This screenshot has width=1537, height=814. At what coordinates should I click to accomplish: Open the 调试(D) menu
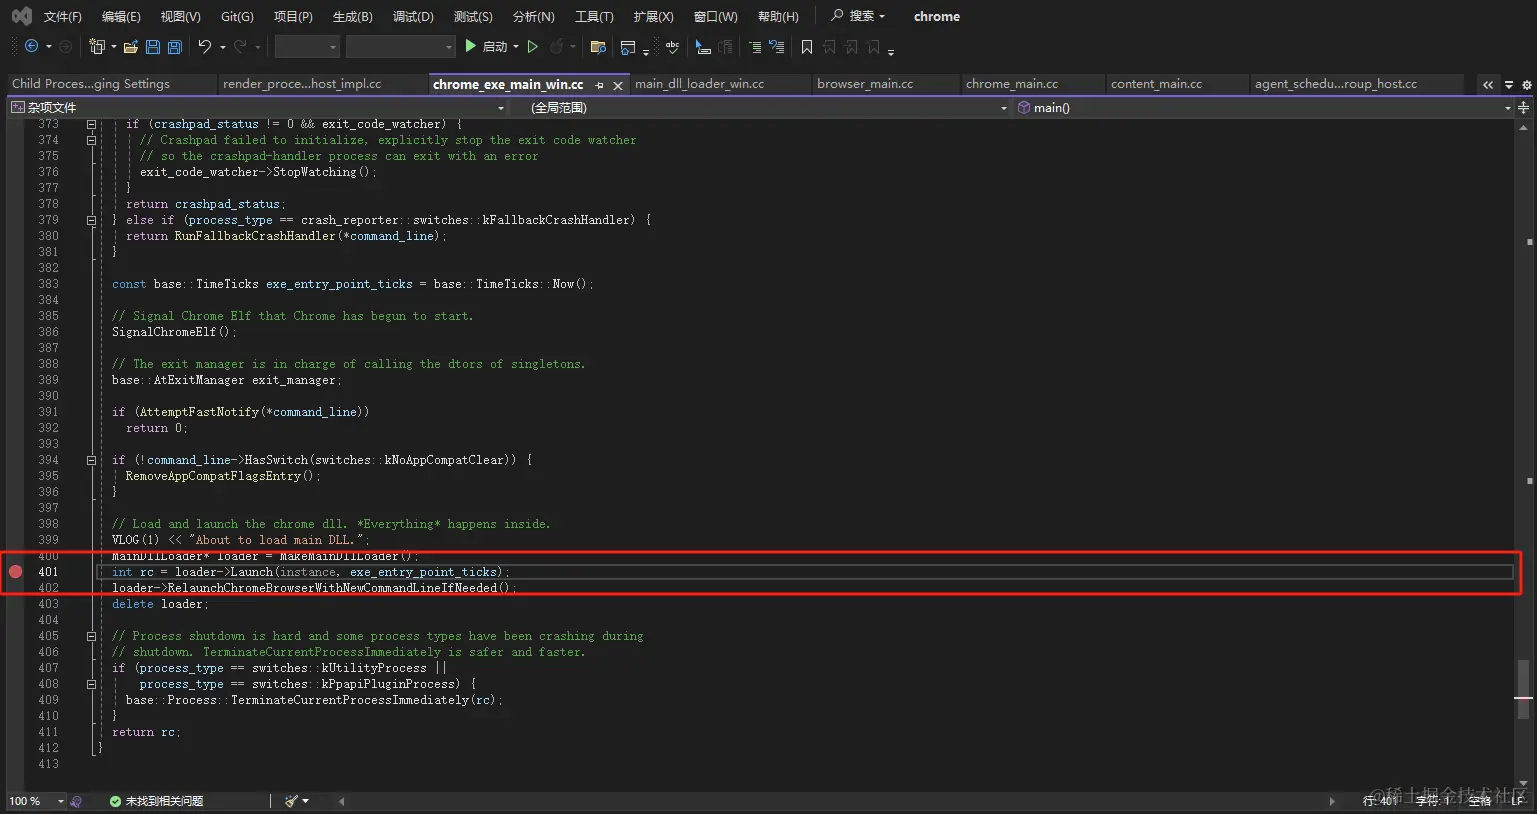point(413,16)
